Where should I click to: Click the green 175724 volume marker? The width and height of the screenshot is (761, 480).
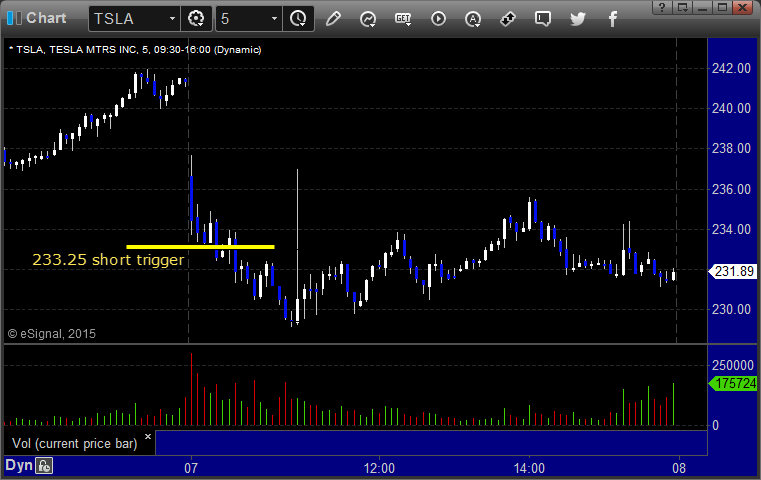point(733,383)
